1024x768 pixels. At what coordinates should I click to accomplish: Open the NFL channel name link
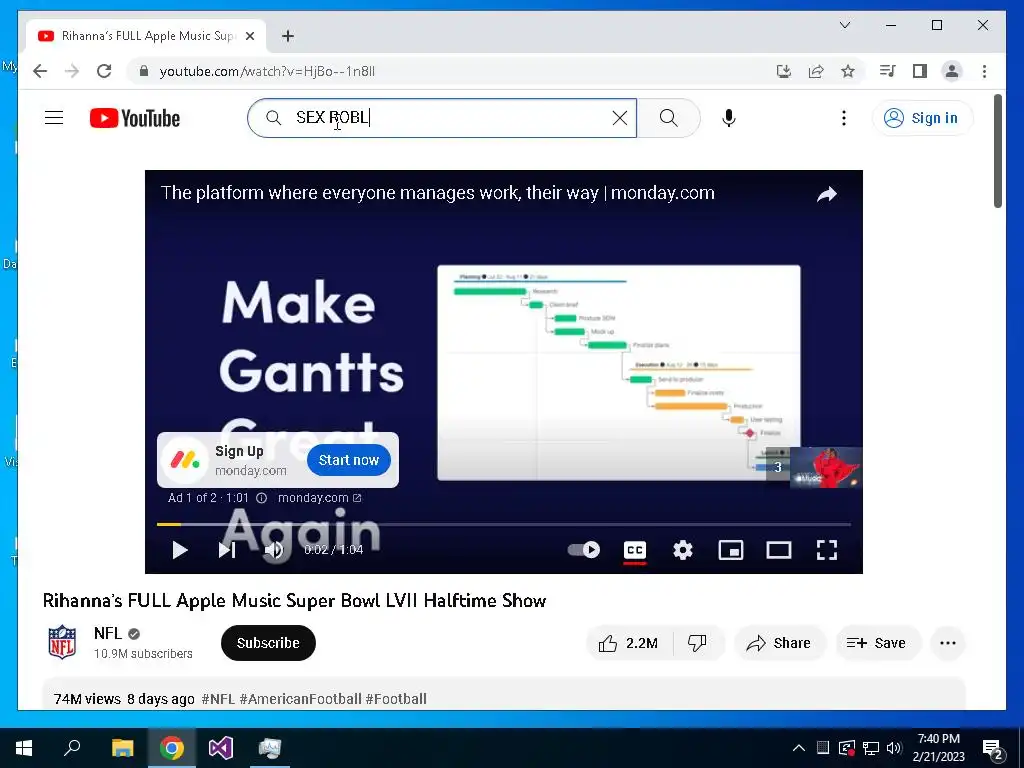coord(108,633)
